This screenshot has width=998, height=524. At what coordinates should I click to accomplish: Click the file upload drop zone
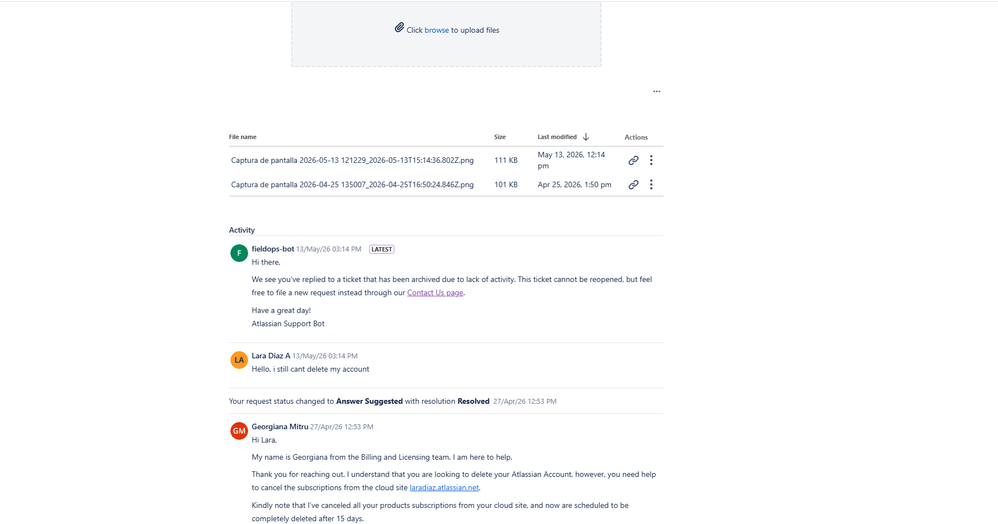click(x=446, y=33)
